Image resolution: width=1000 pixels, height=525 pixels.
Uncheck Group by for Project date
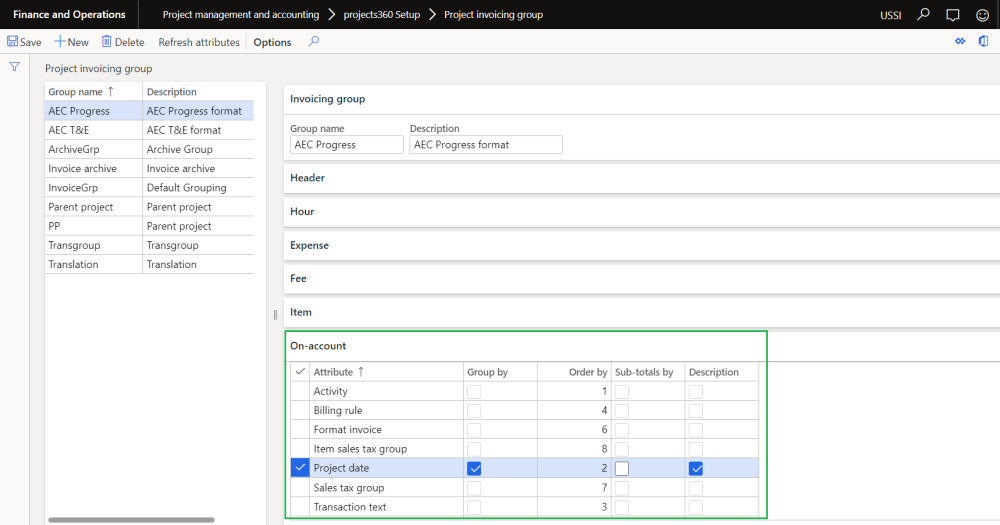click(475, 468)
